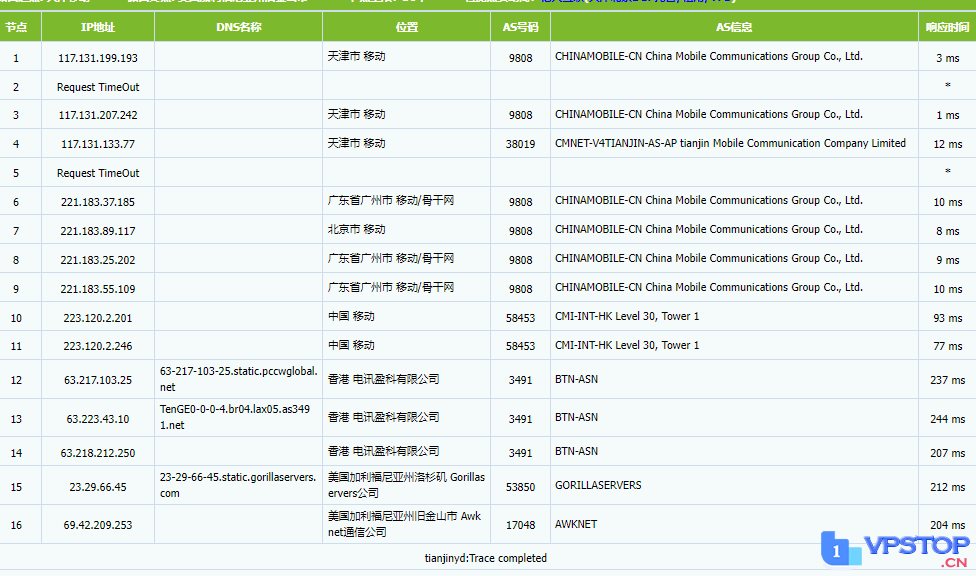Click location 北京市 移动

(357, 229)
